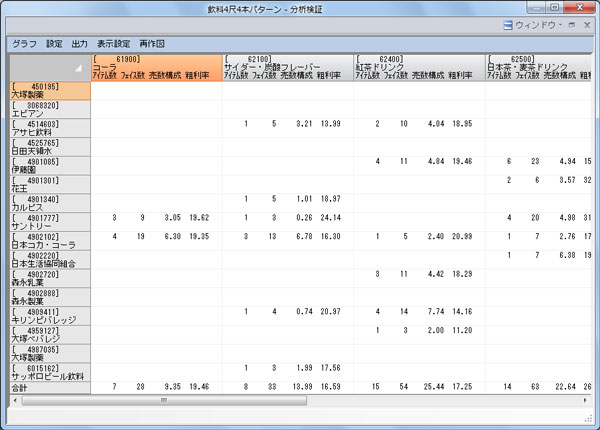Click the table corner sort triangle

(78, 68)
